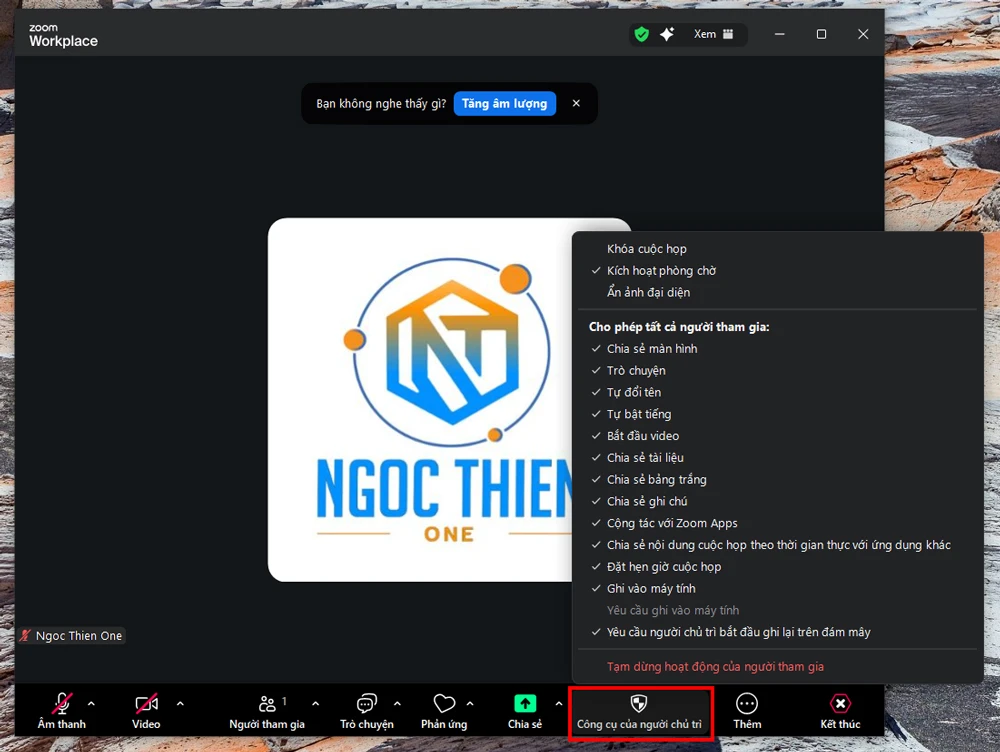The height and width of the screenshot is (752, 1000).
Task: Select Khóa cuộc họp menu item
Action: point(647,249)
